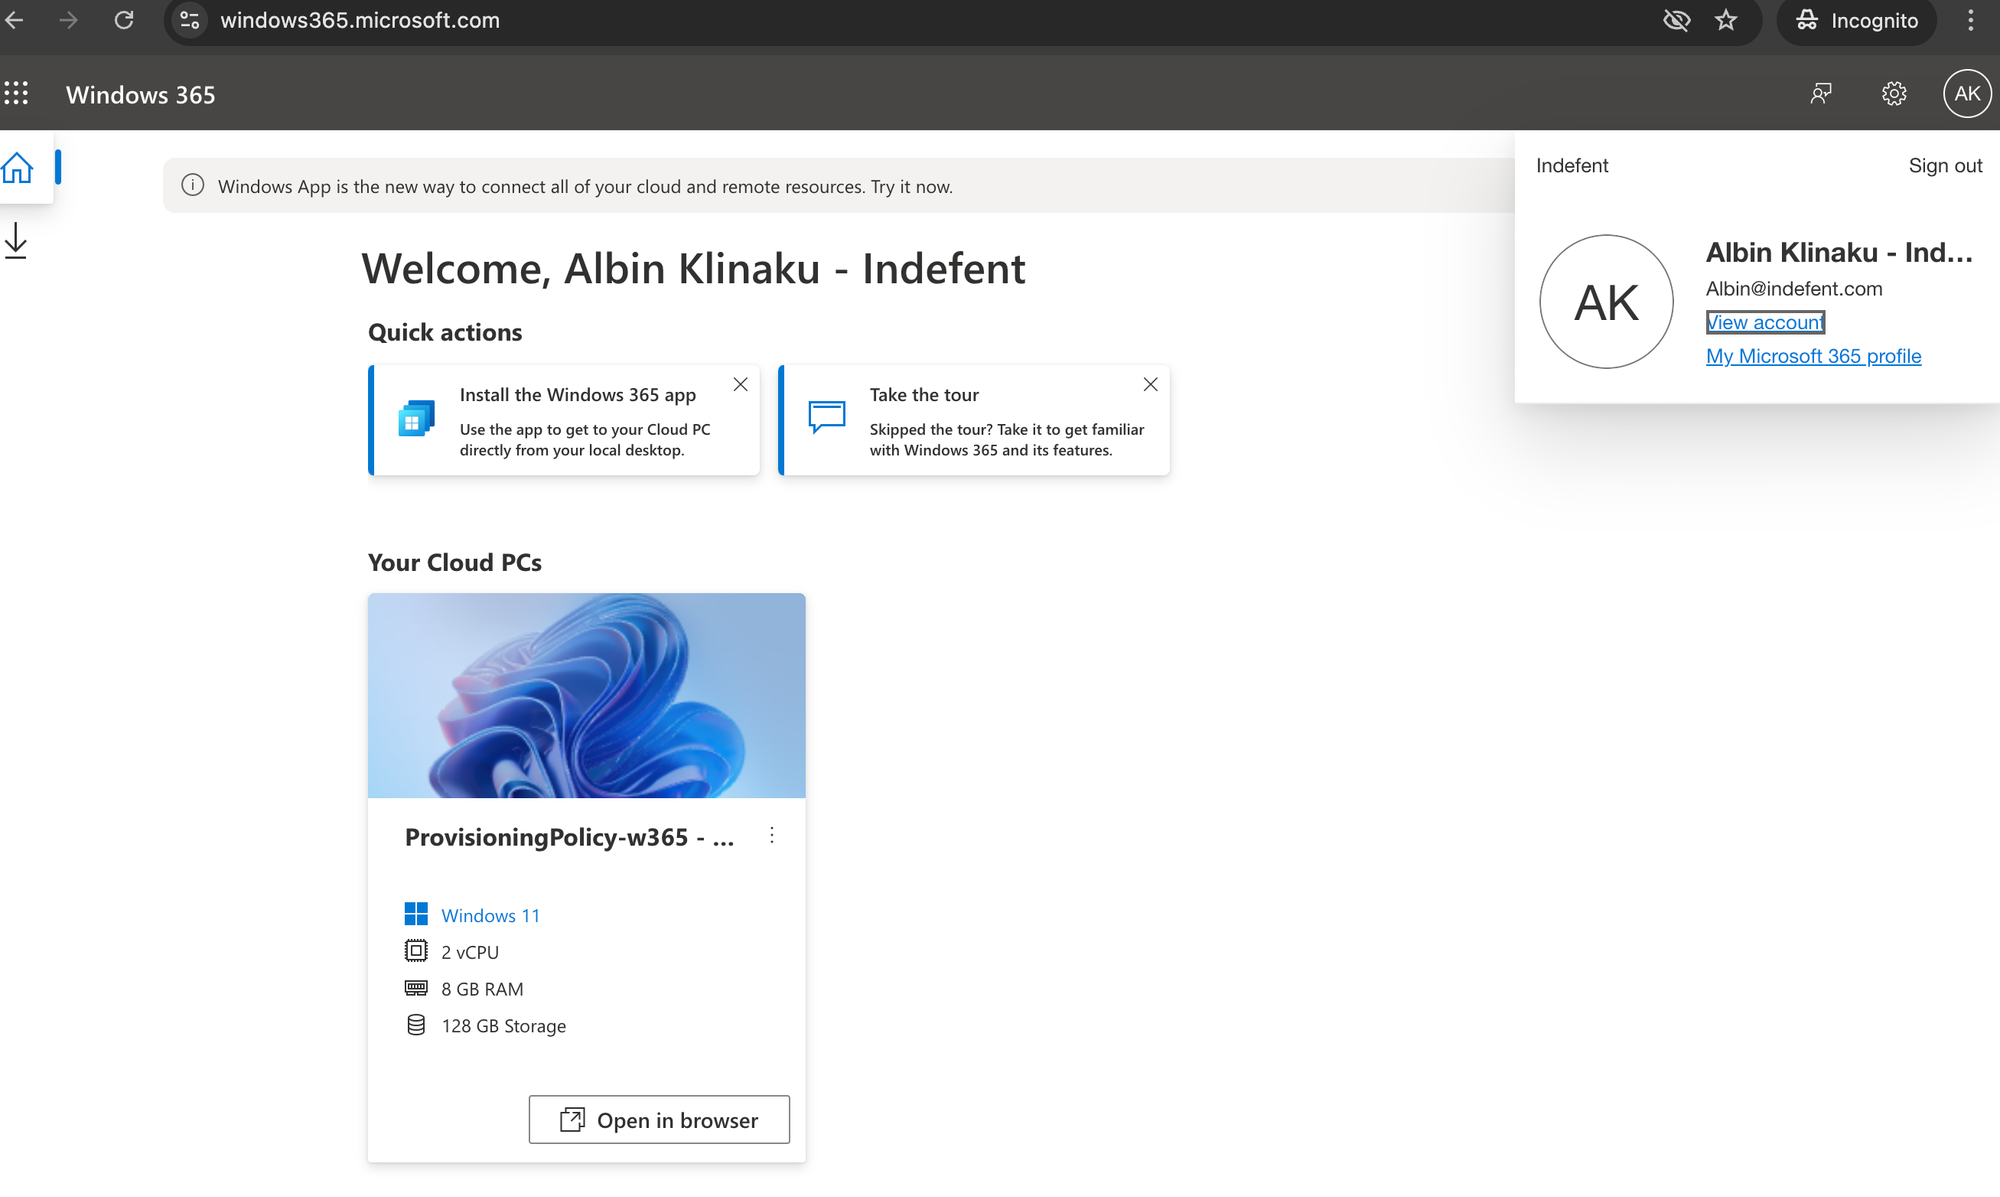Dismiss the Take the tour card
The image size is (2000, 1197).
1150,385
